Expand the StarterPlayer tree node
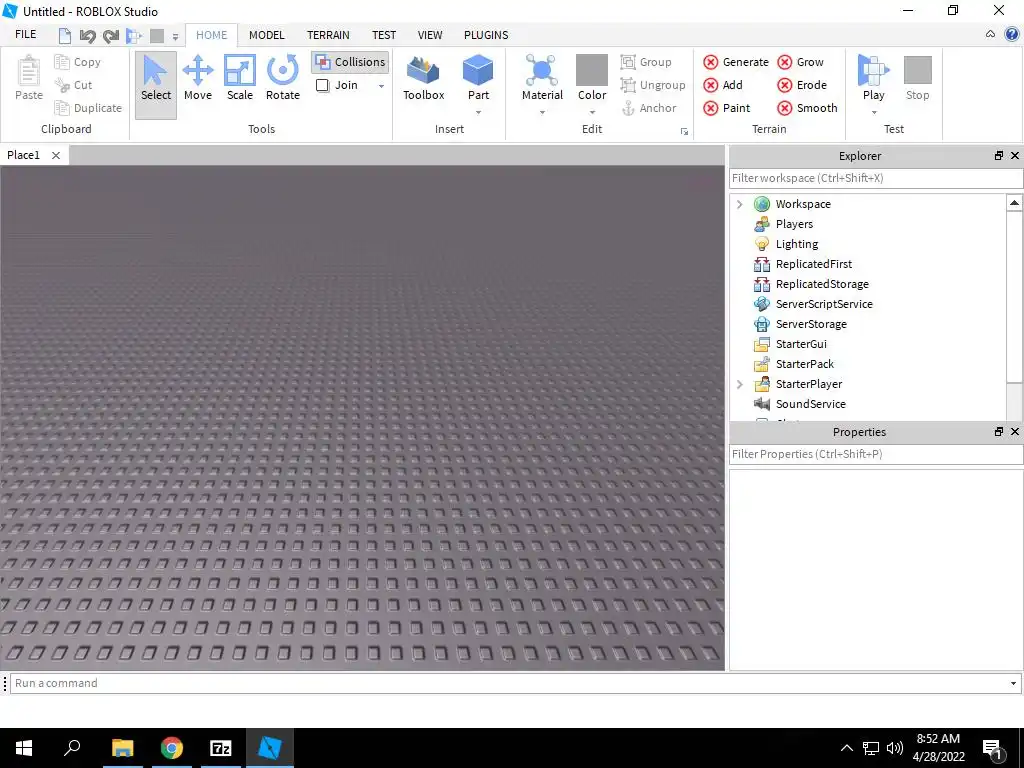Image resolution: width=1024 pixels, height=768 pixels. [739, 384]
